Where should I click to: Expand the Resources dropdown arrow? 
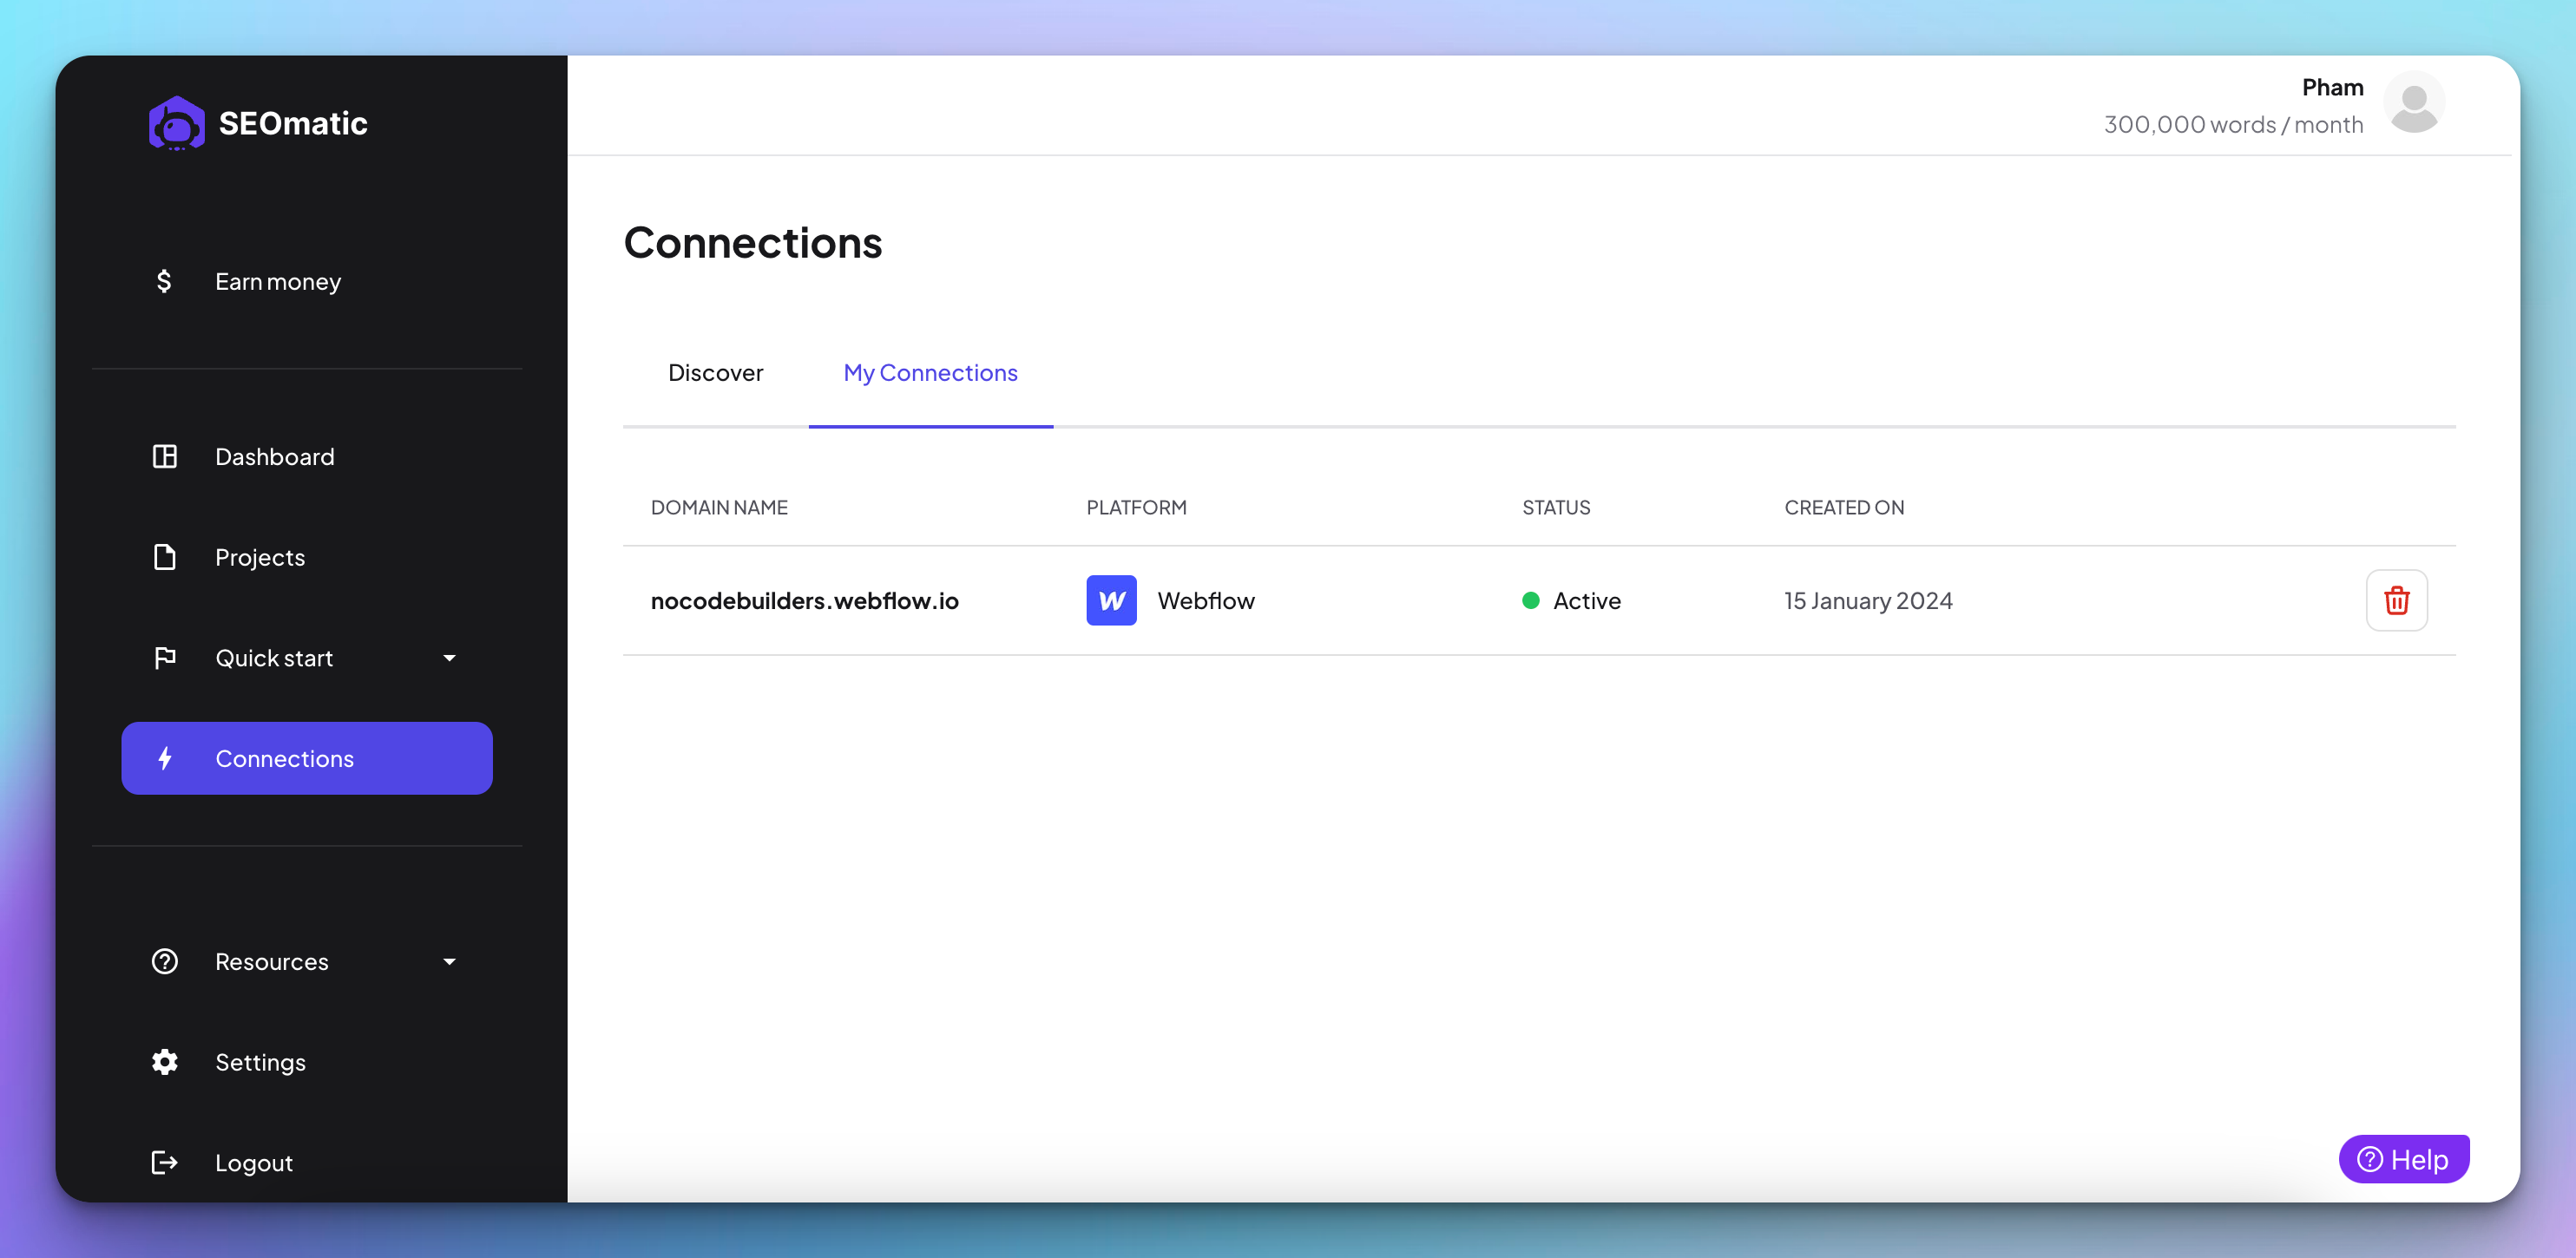pyautogui.click(x=449, y=961)
